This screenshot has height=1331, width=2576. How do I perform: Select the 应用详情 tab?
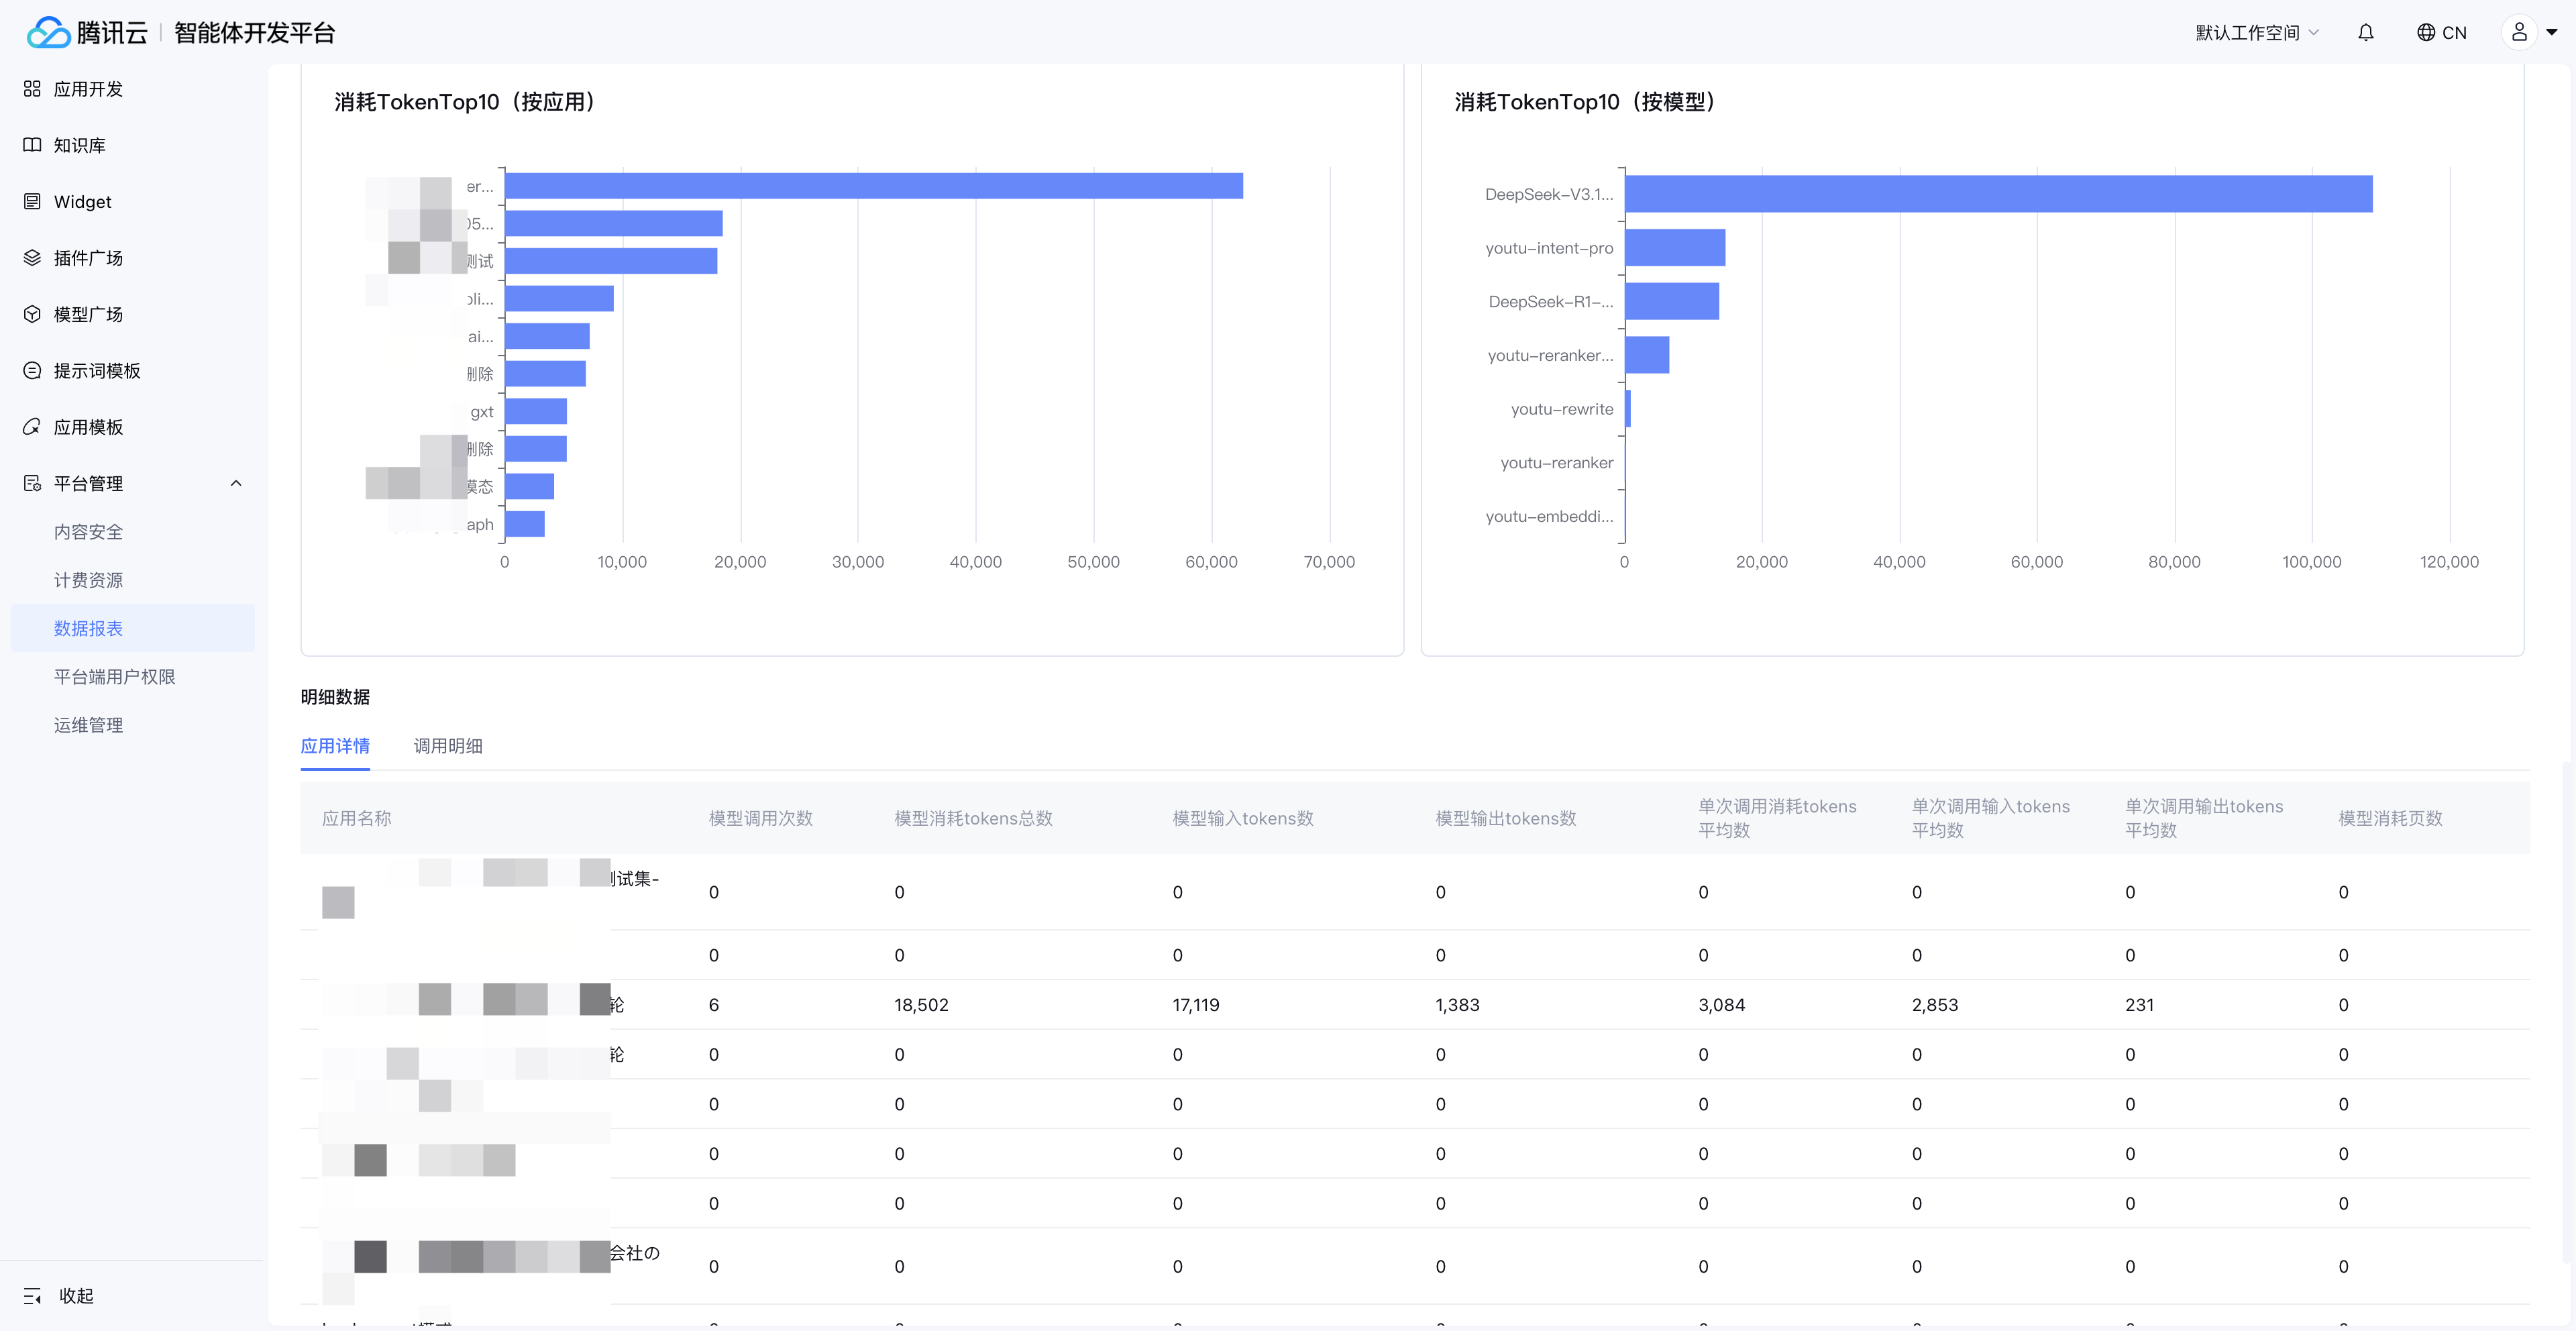[x=335, y=746]
